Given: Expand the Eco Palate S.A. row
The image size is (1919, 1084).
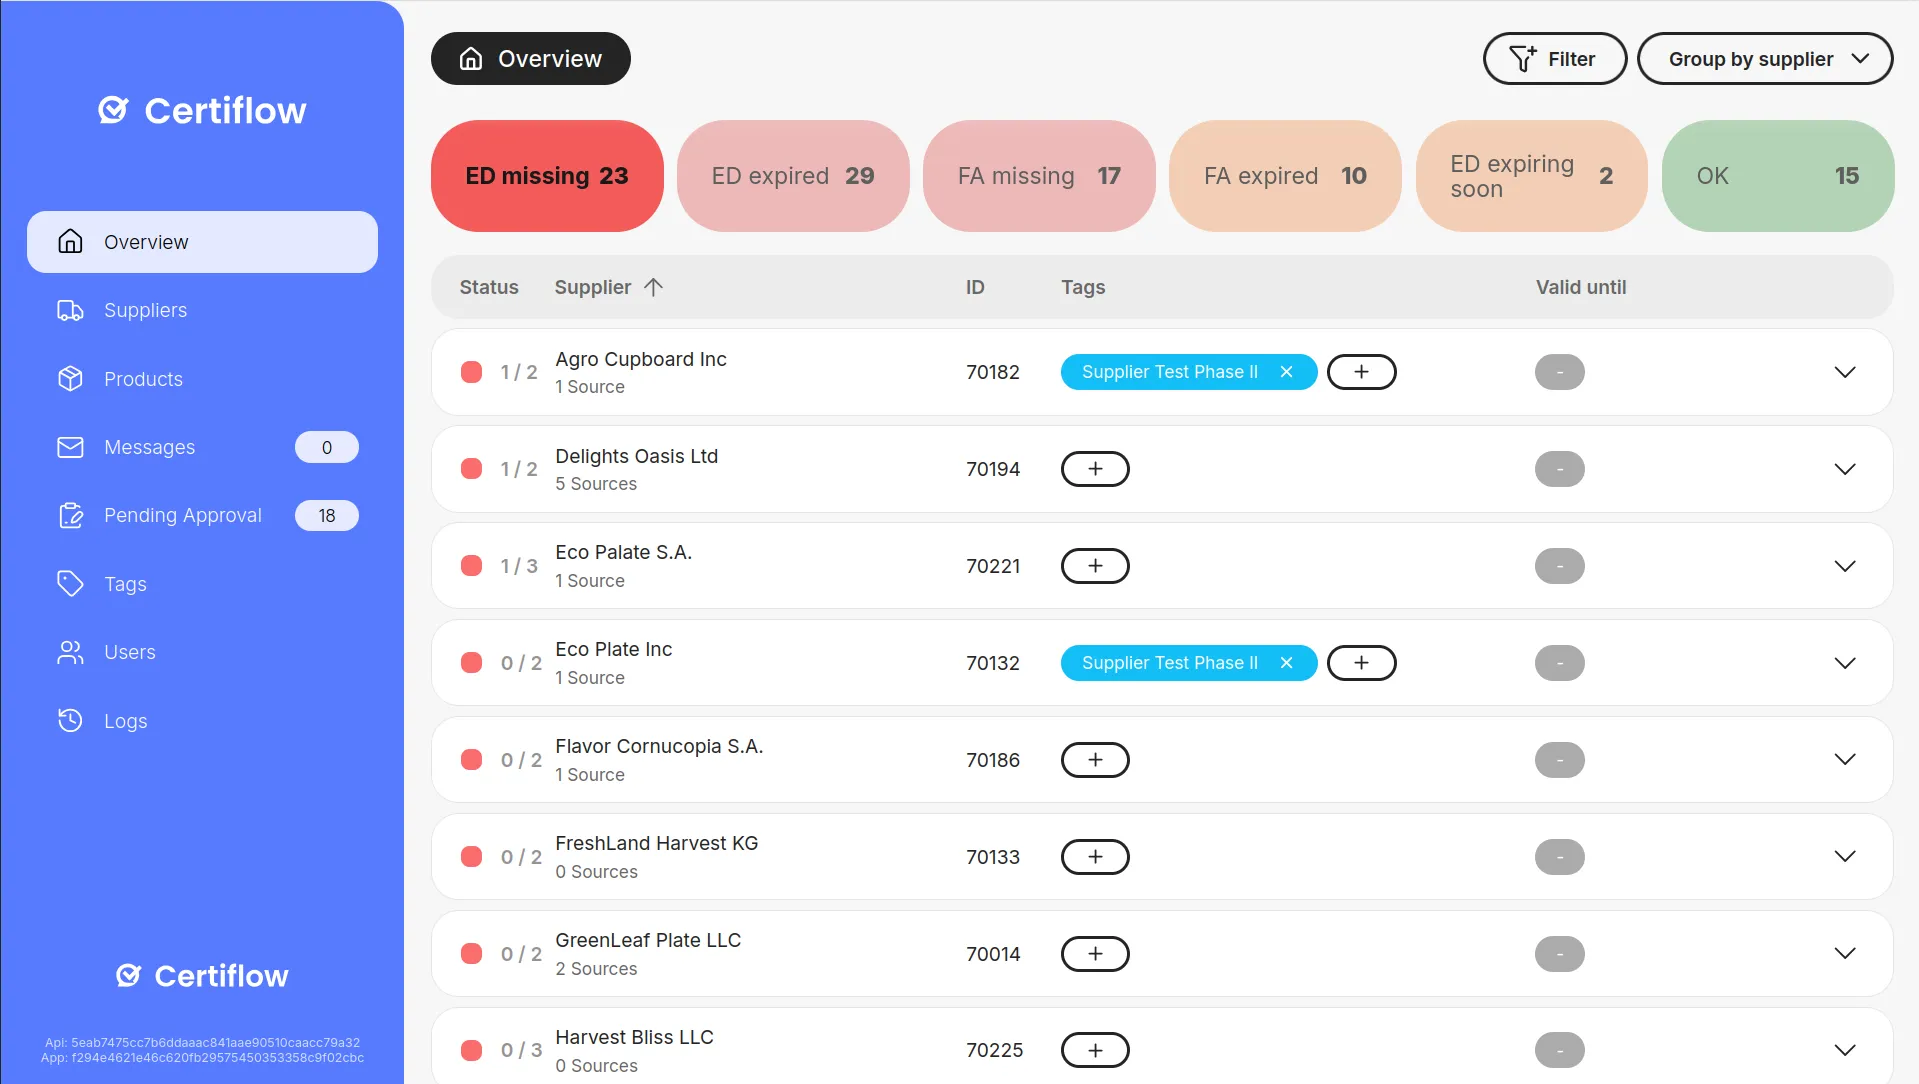Looking at the screenshot, I should click(1844, 566).
